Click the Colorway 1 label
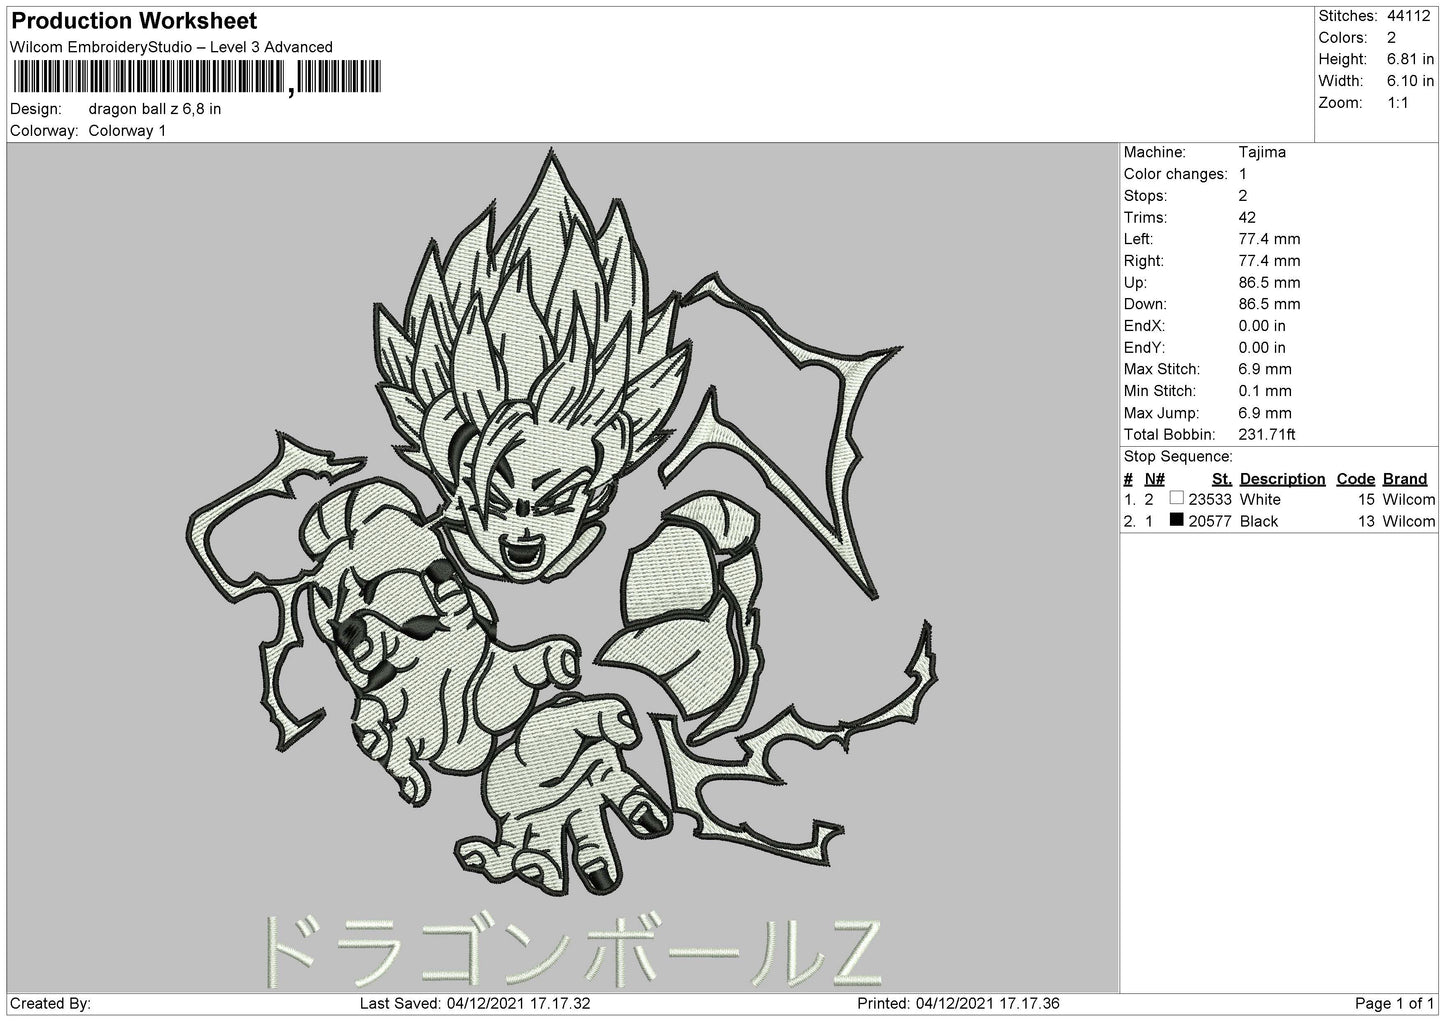Screen dimensions: 1445x1021 127,131
